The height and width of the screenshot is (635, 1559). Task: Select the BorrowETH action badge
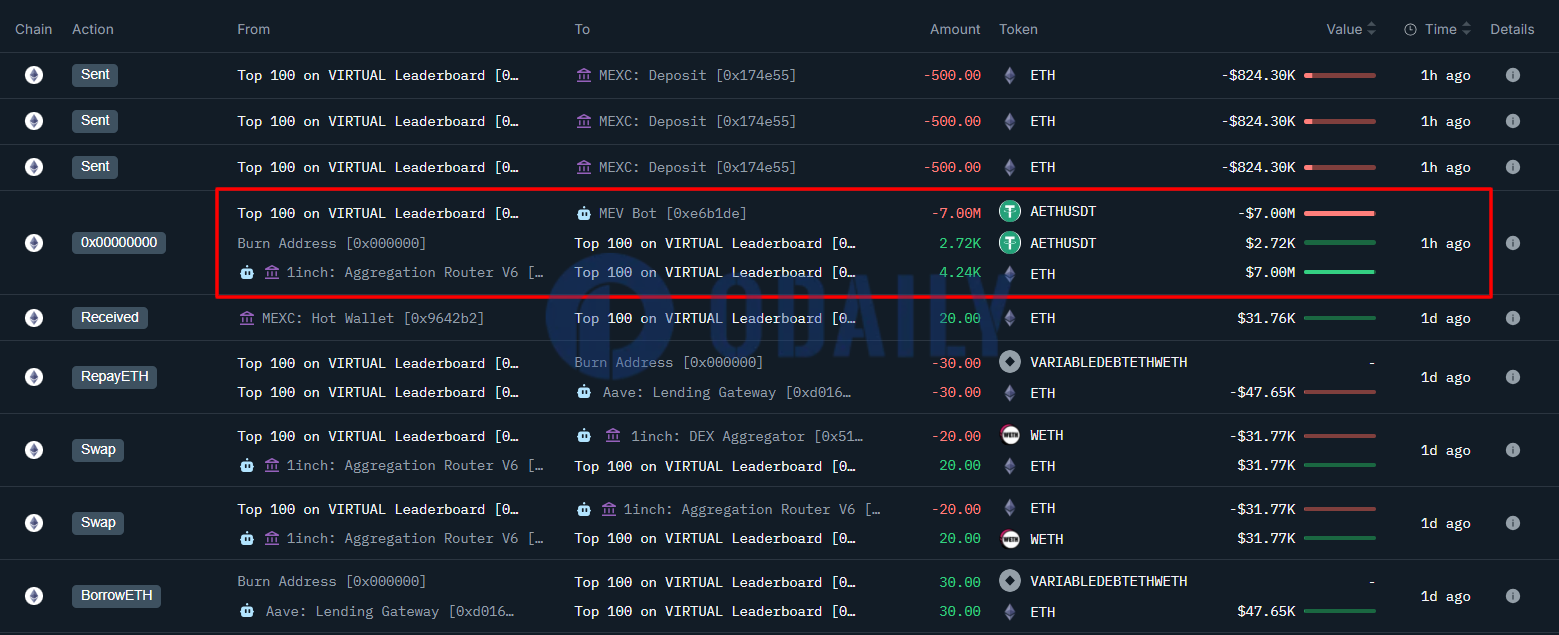(116, 596)
